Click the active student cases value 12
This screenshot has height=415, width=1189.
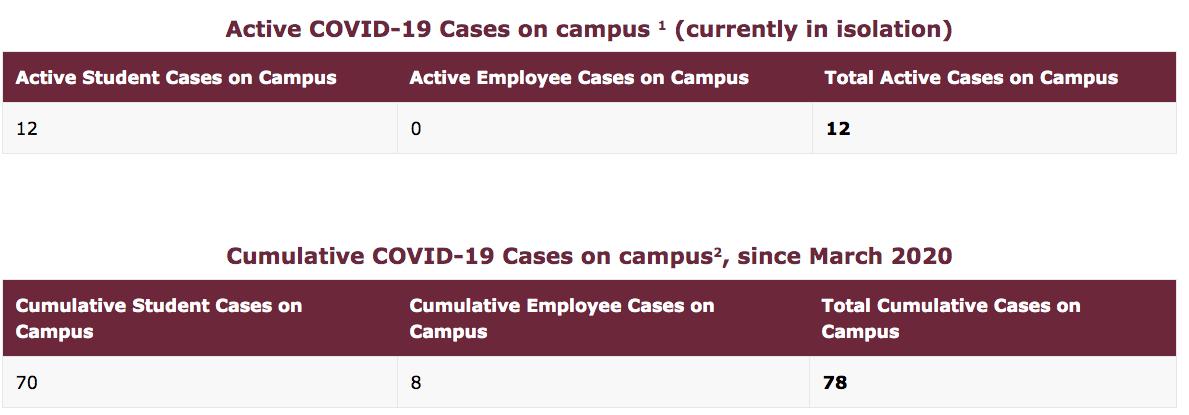[x=27, y=129]
